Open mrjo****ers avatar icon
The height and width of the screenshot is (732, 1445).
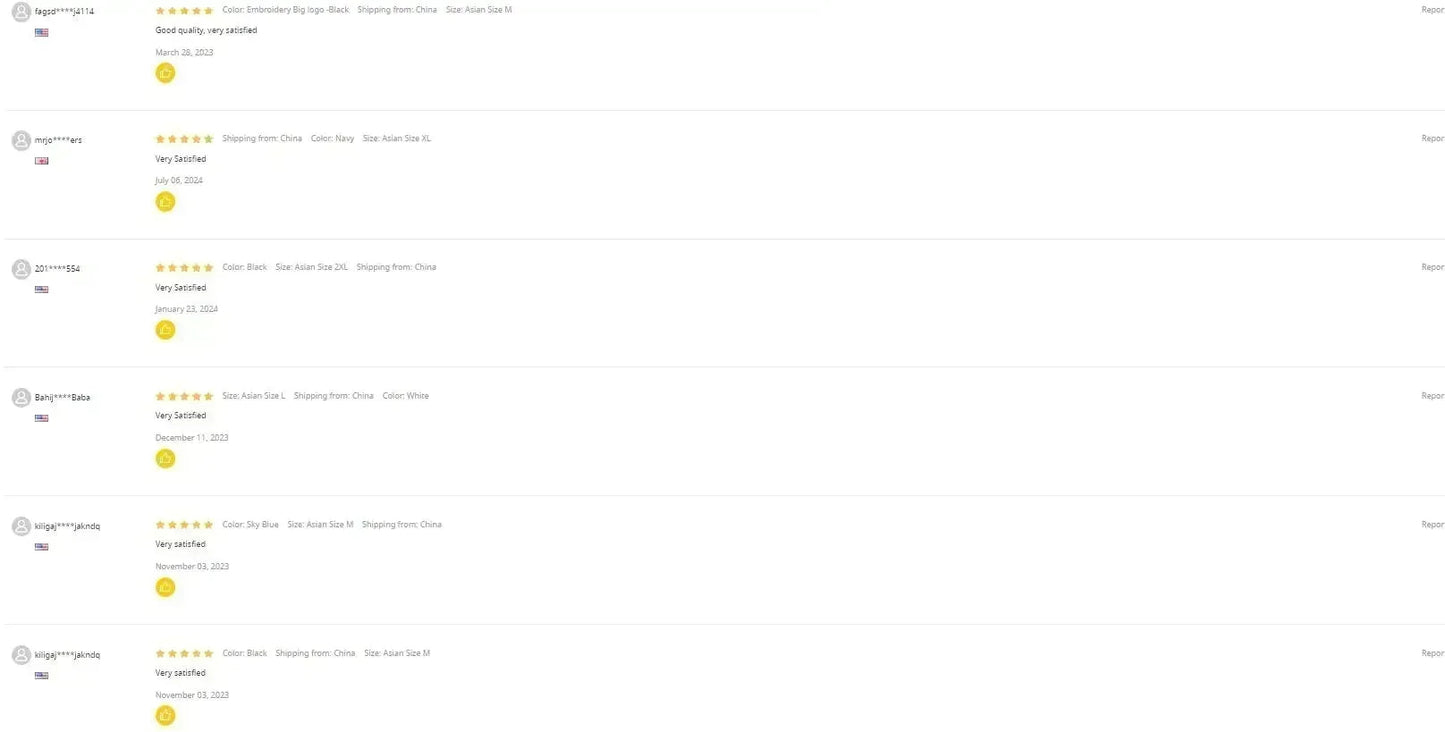[x=21, y=140]
